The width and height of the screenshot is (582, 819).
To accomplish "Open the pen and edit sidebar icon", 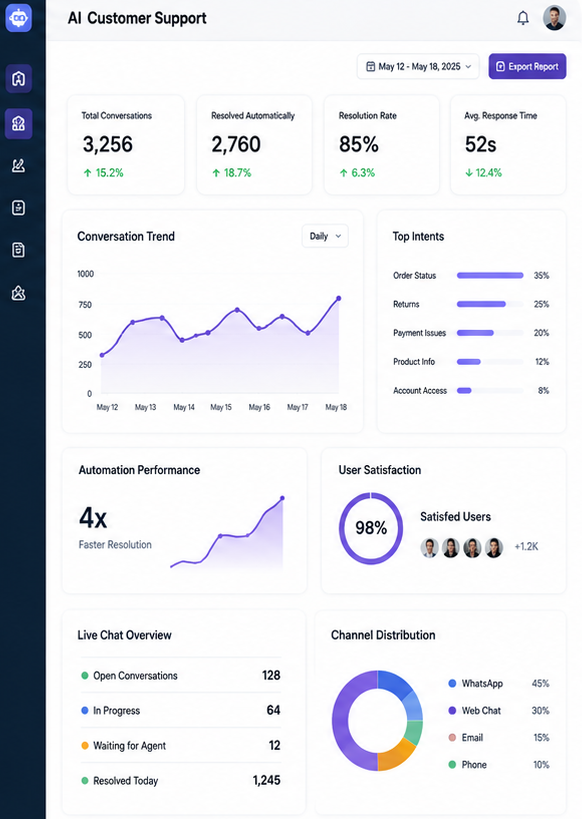I will point(19,166).
